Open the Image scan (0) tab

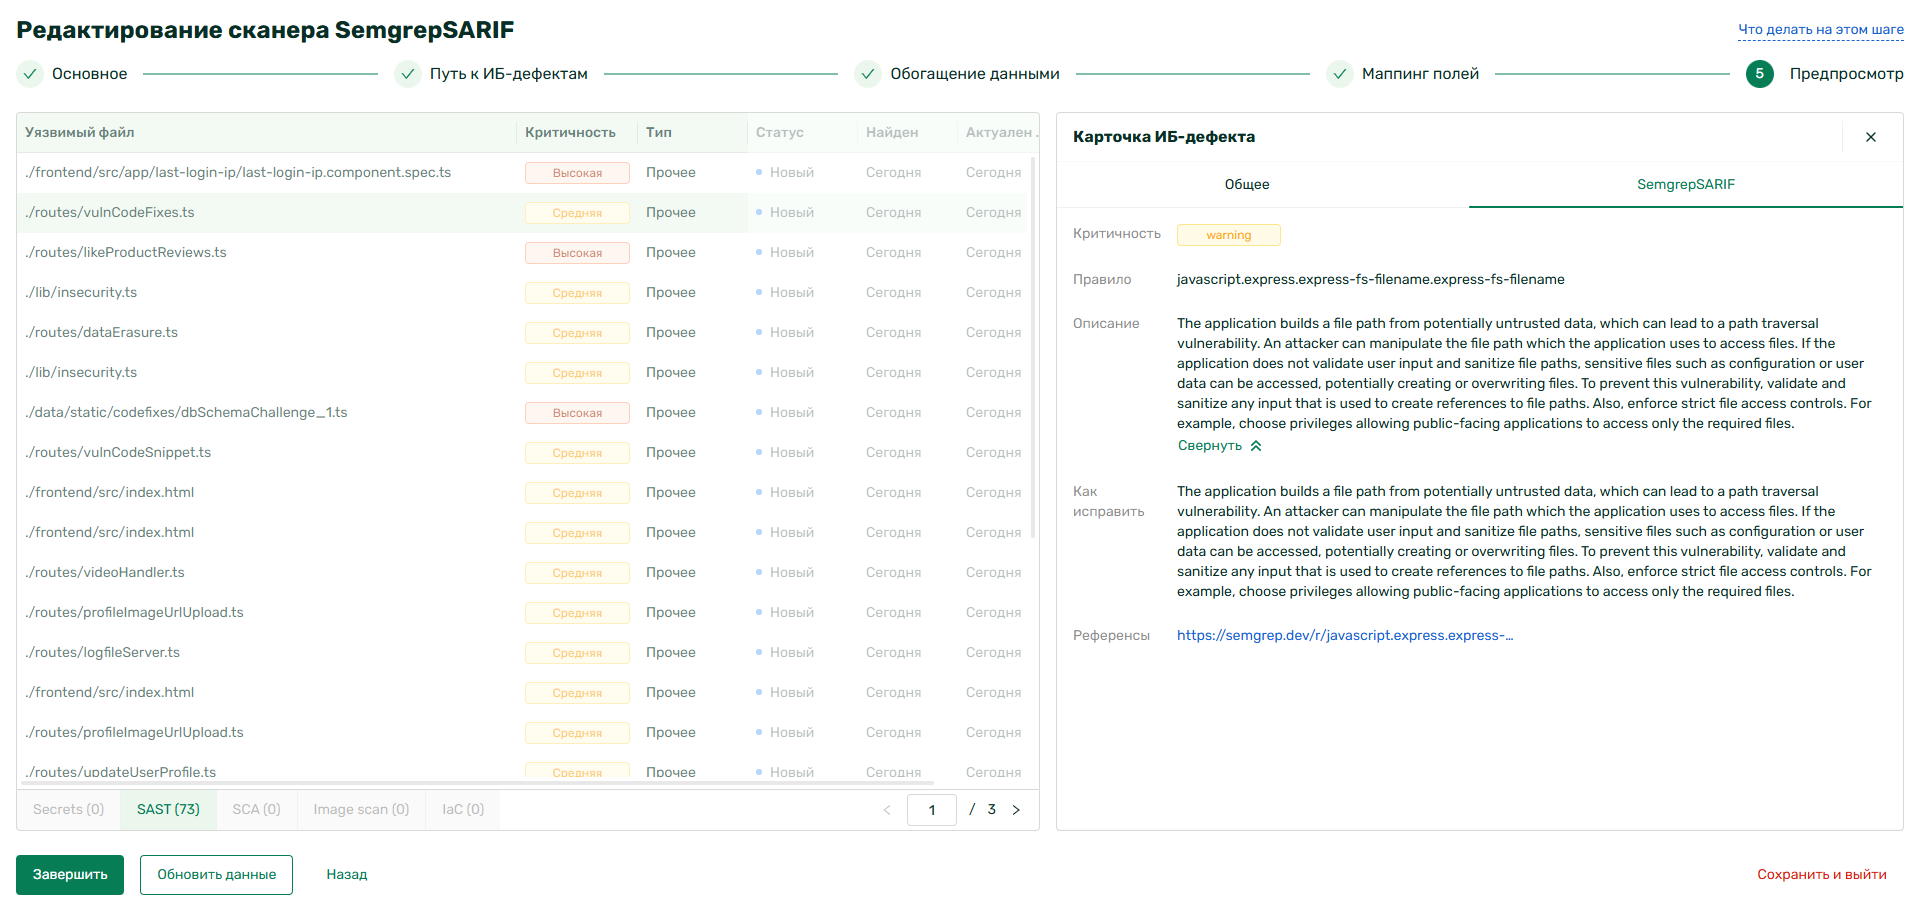(x=361, y=810)
